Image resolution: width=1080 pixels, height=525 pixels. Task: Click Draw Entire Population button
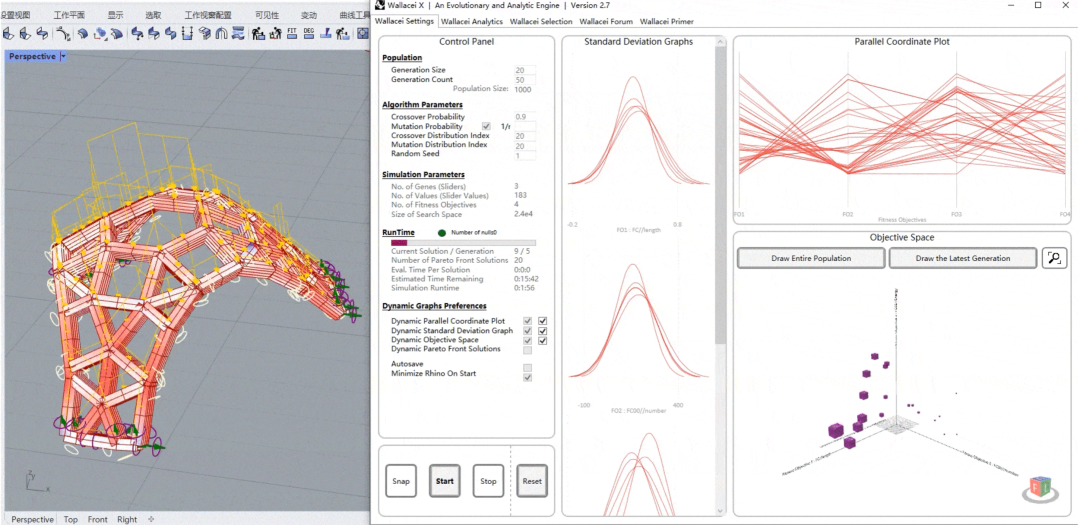point(811,258)
